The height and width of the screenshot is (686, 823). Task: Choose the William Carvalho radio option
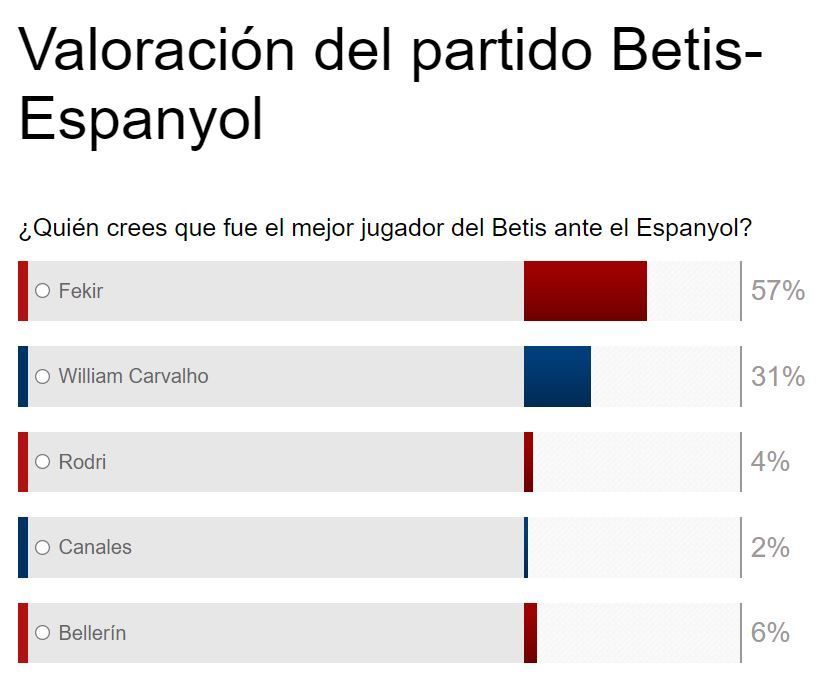click(43, 377)
